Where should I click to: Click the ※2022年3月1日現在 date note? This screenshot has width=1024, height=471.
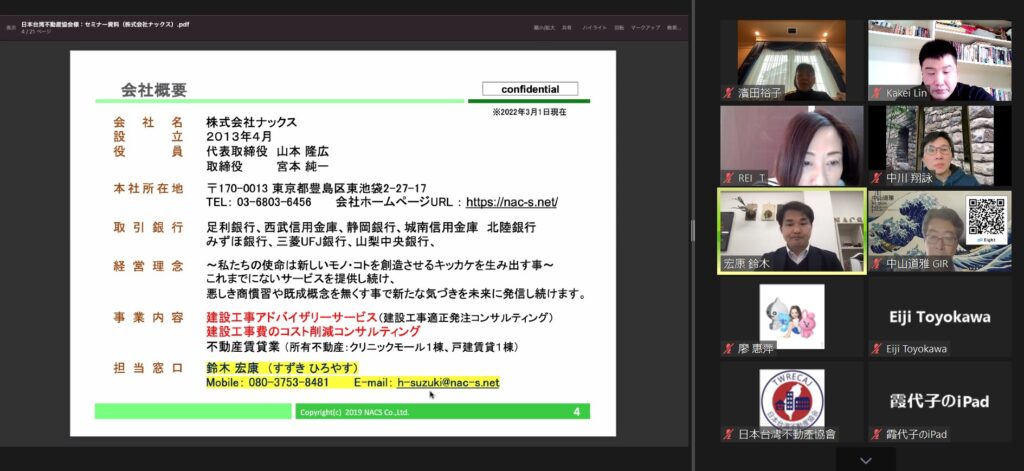530,112
